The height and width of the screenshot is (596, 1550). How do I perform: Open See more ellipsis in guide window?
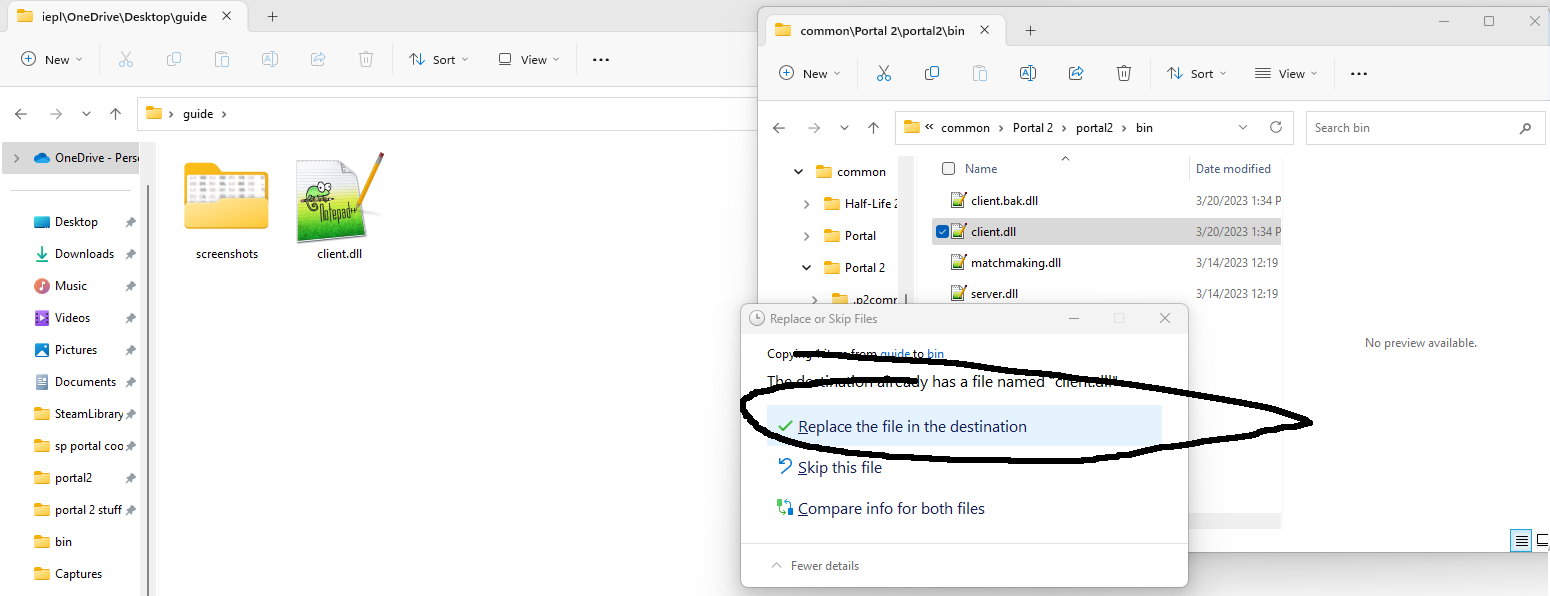tap(600, 59)
